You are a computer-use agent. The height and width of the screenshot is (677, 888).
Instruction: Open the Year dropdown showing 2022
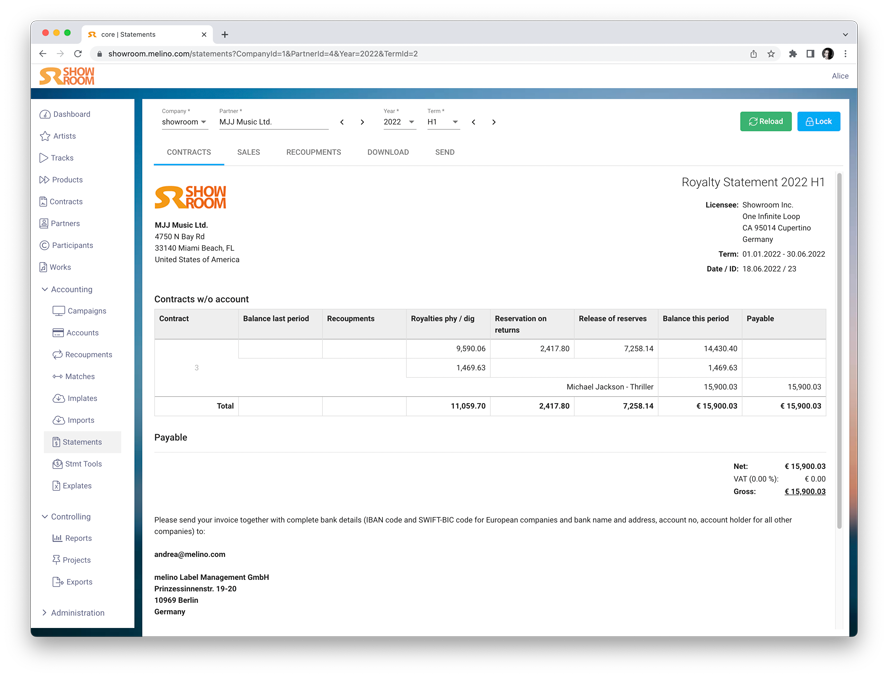[398, 122]
